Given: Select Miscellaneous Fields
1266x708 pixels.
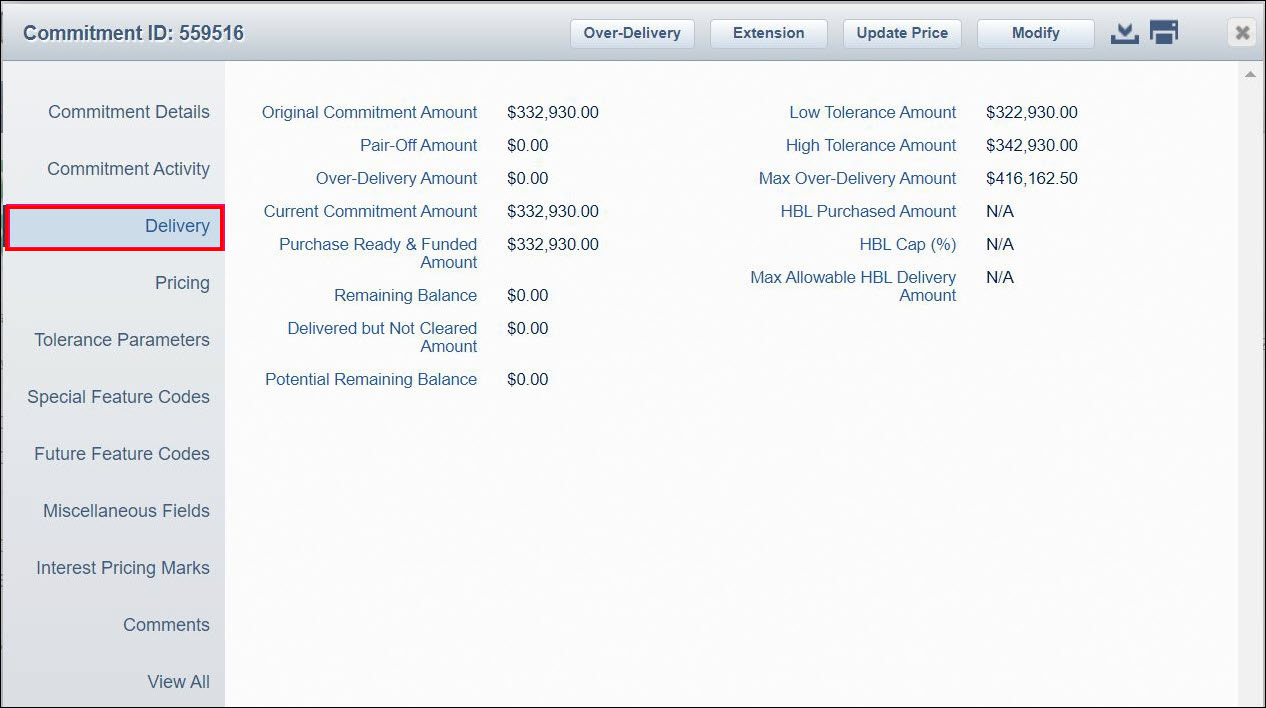Looking at the screenshot, I should coord(126,511).
